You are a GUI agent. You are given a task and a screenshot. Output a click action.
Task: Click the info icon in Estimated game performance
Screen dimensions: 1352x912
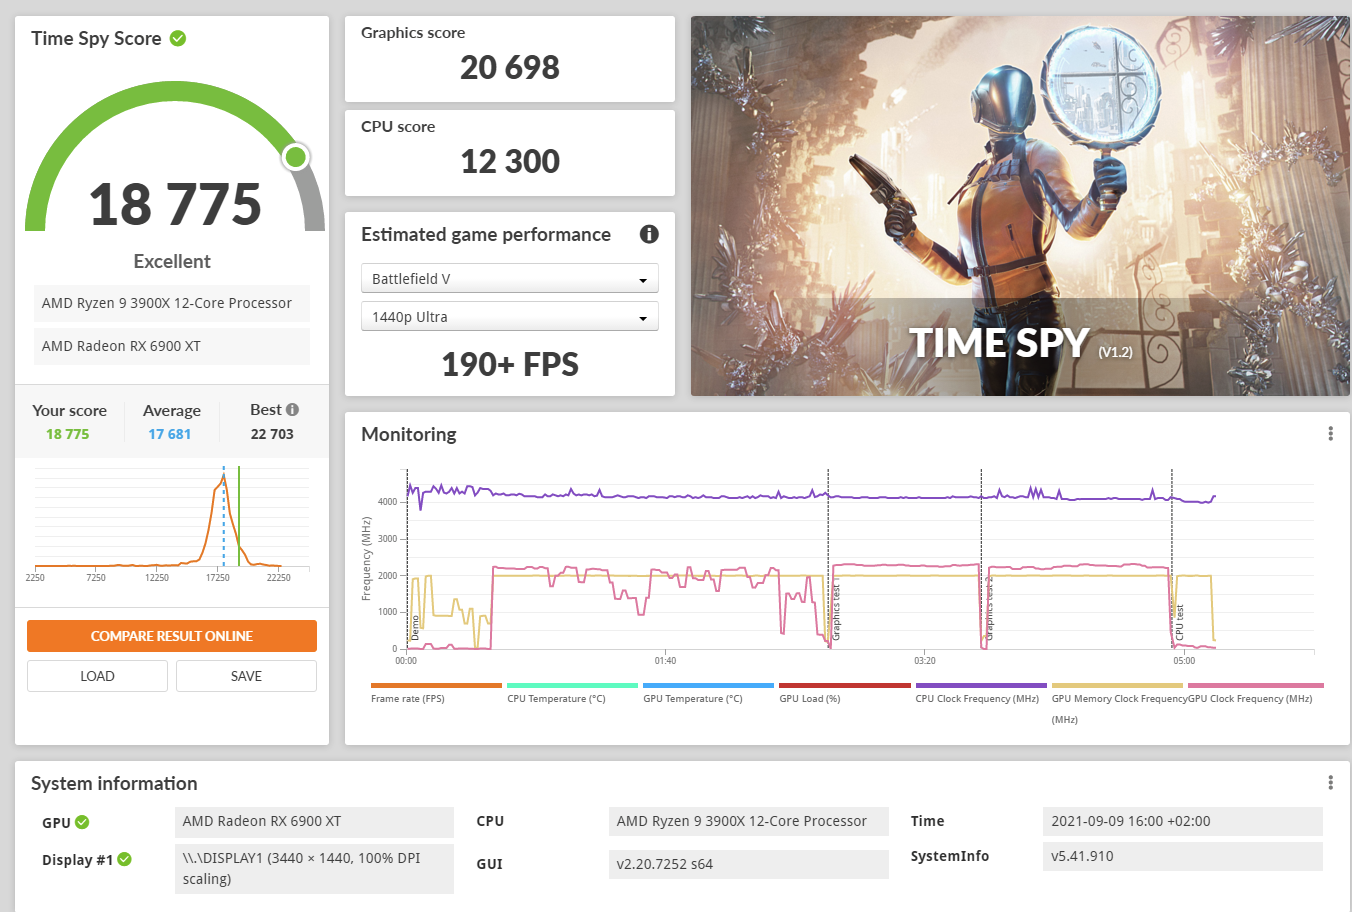point(649,234)
